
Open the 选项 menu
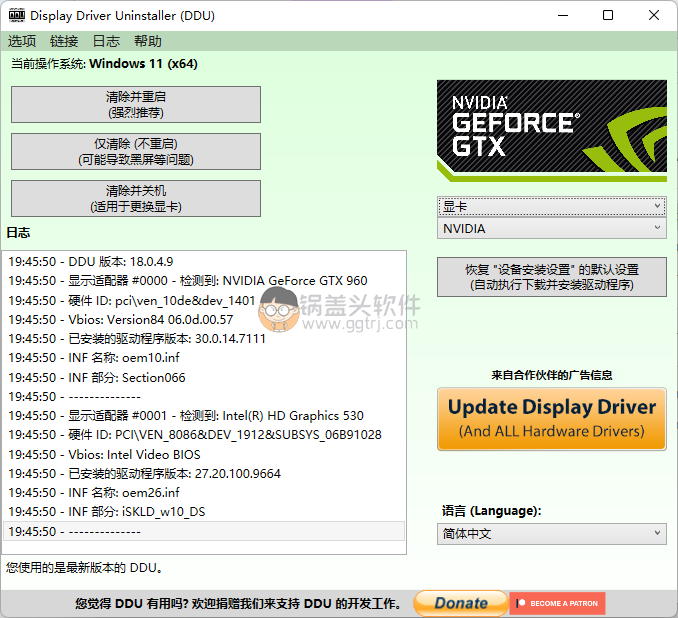point(22,41)
